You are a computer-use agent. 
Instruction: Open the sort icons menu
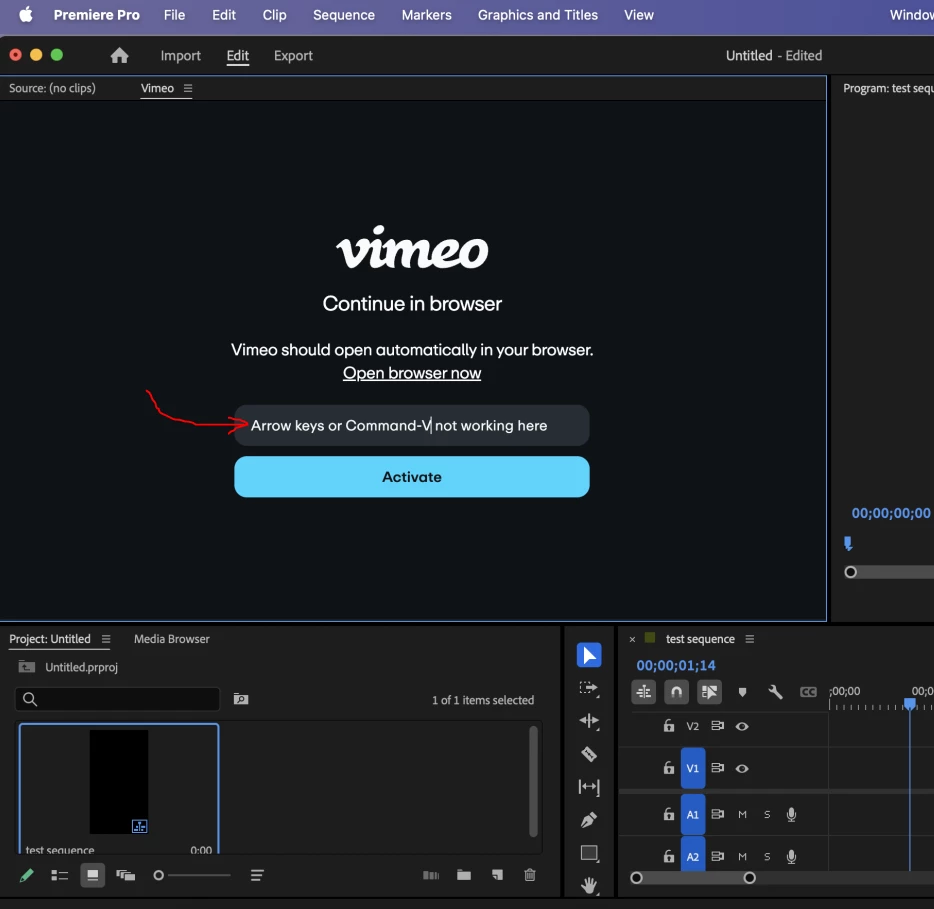click(257, 875)
